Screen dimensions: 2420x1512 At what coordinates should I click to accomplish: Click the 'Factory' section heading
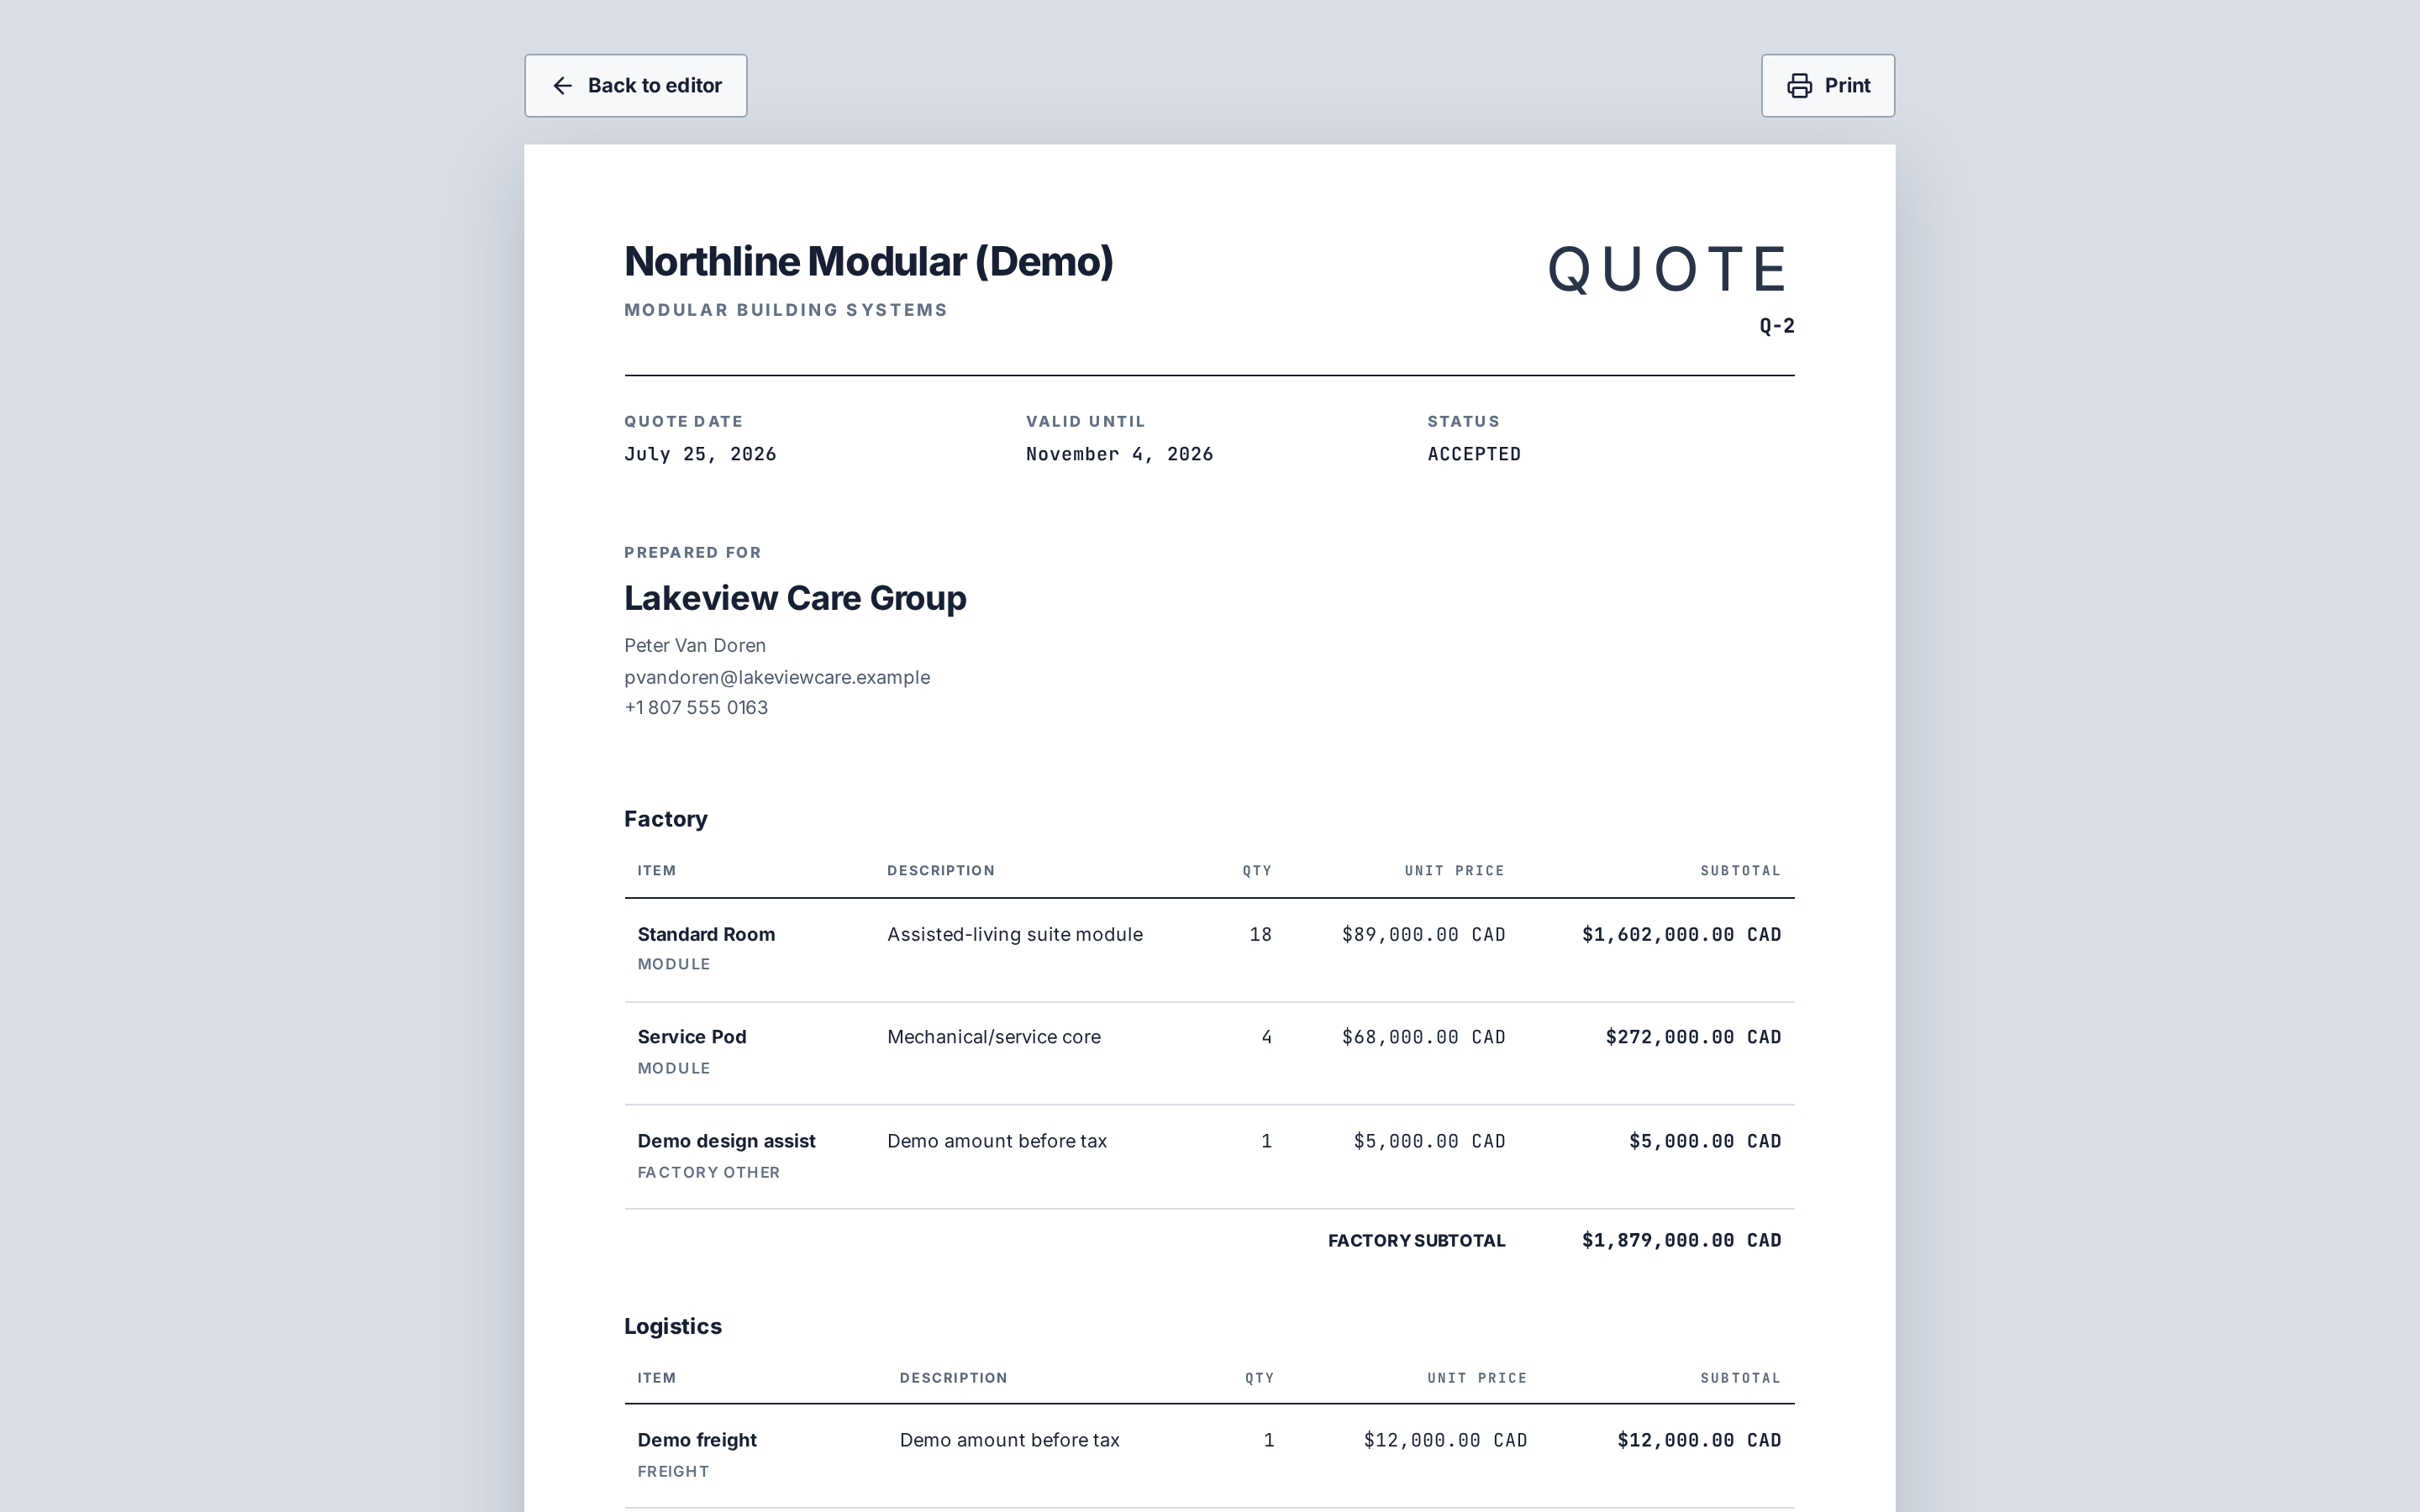pos(666,819)
